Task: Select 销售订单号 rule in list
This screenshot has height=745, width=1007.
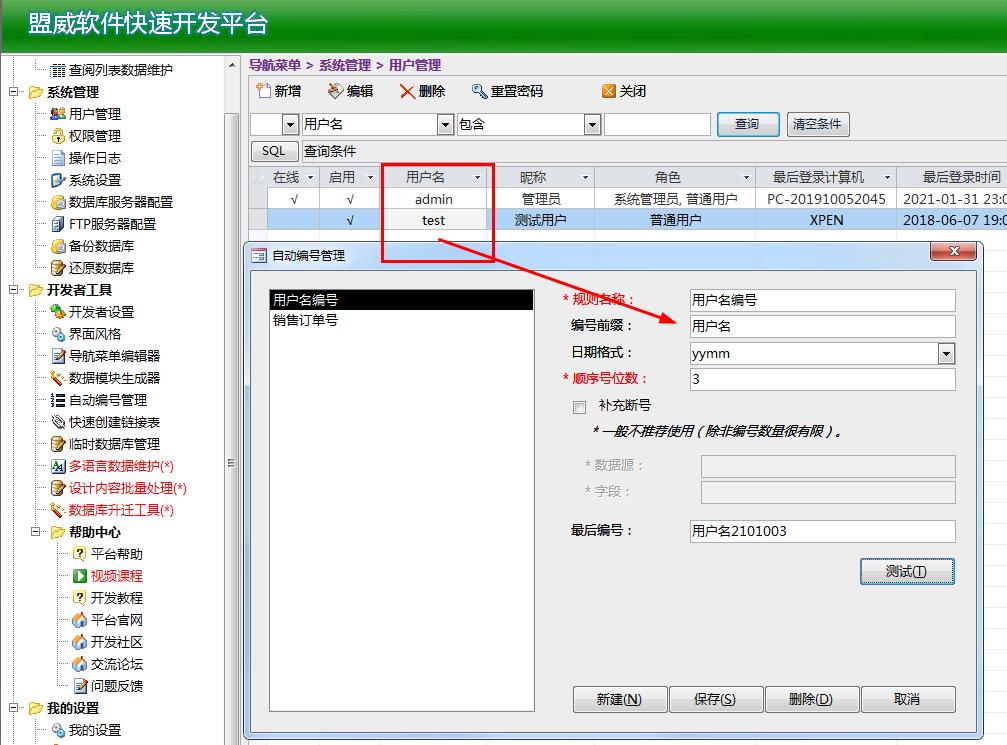Action: tap(401, 320)
